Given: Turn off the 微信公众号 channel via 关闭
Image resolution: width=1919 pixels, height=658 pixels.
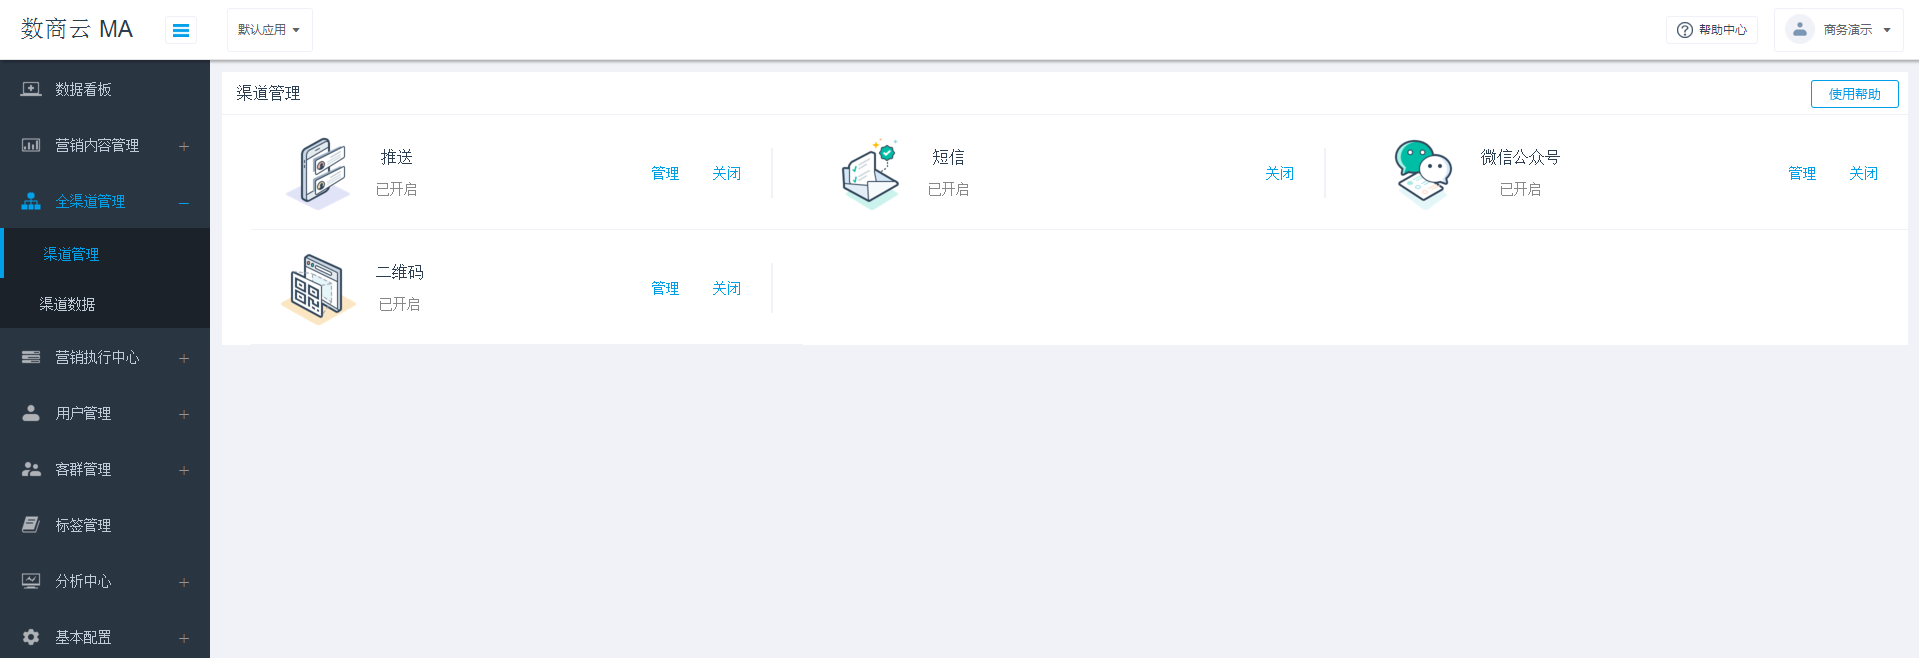Looking at the screenshot, I should click(1863, 173).
